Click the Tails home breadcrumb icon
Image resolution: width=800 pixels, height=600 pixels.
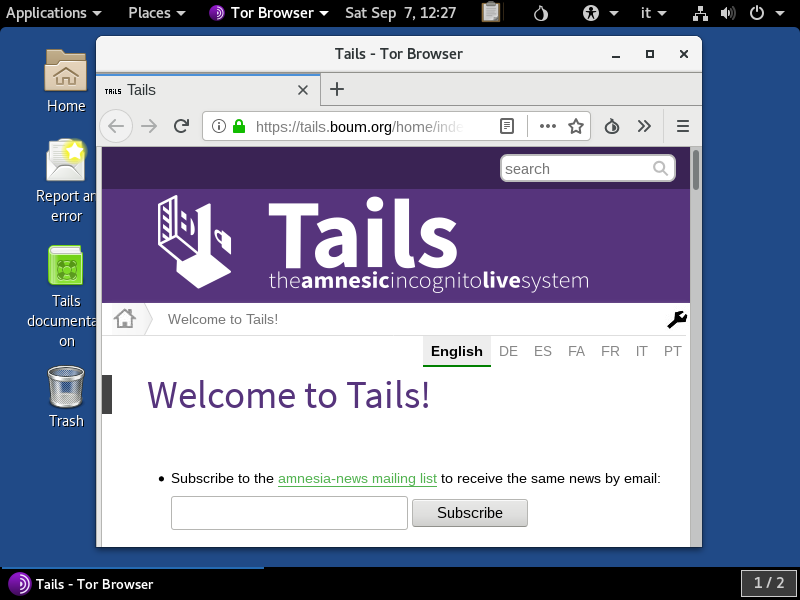pyautogui.click(x=124, y=319)
